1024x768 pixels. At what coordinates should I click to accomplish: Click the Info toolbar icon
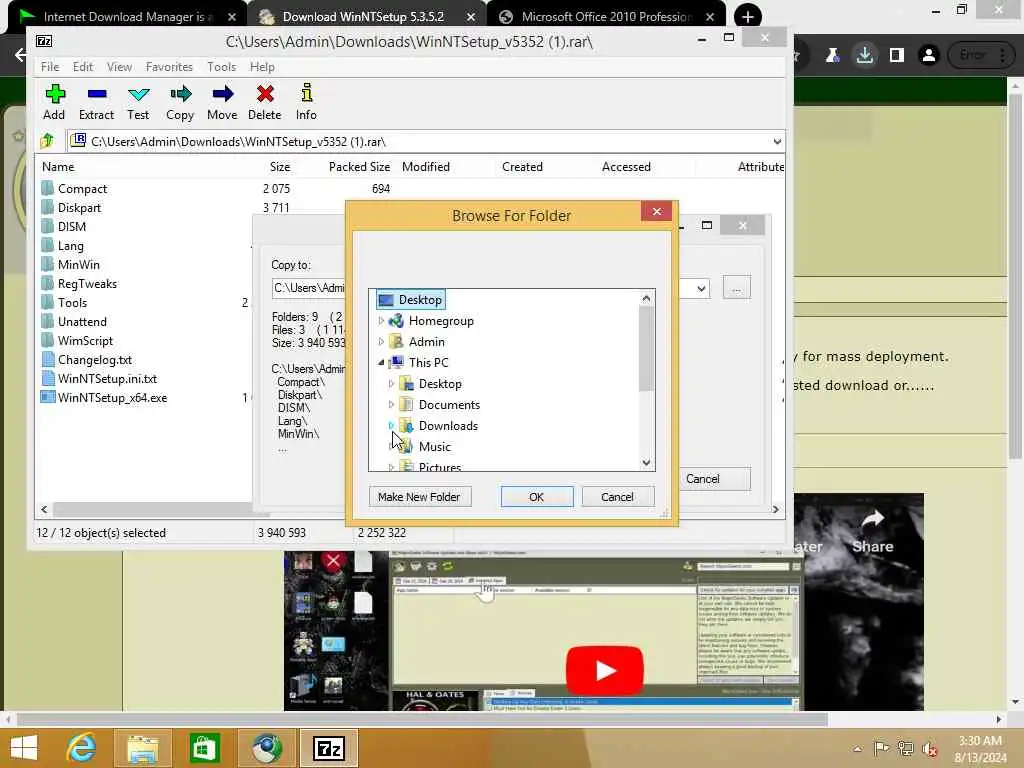pyautogui.click(x=306, y=102)
